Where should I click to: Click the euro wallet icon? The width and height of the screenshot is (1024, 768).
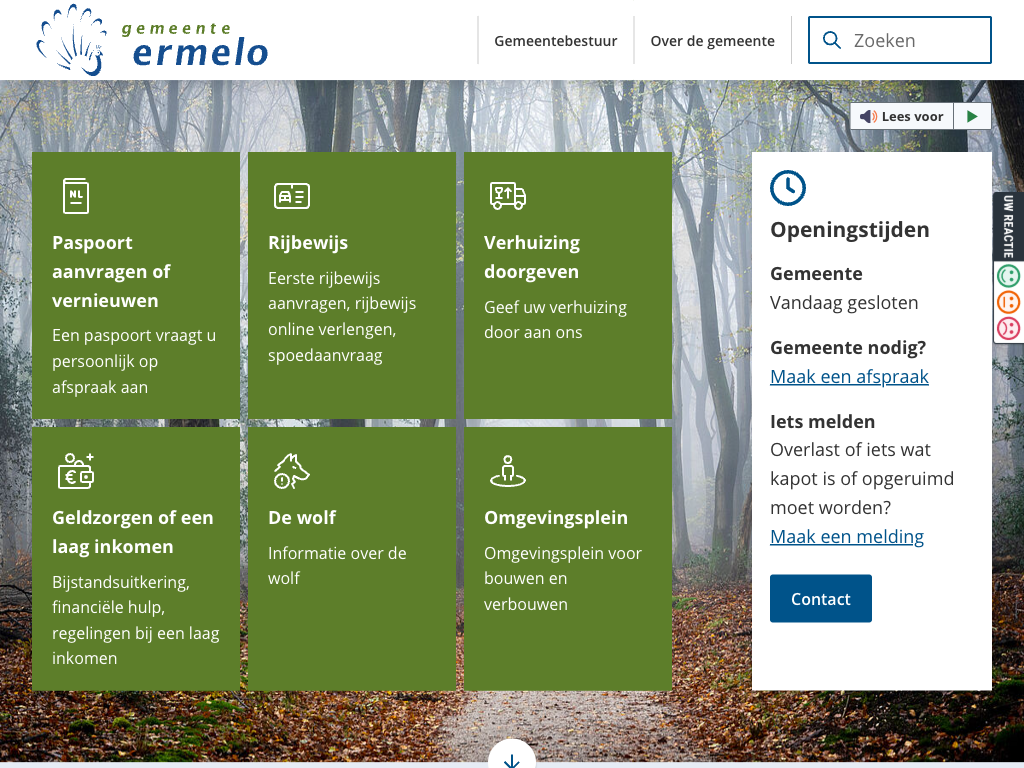[76, 471]
